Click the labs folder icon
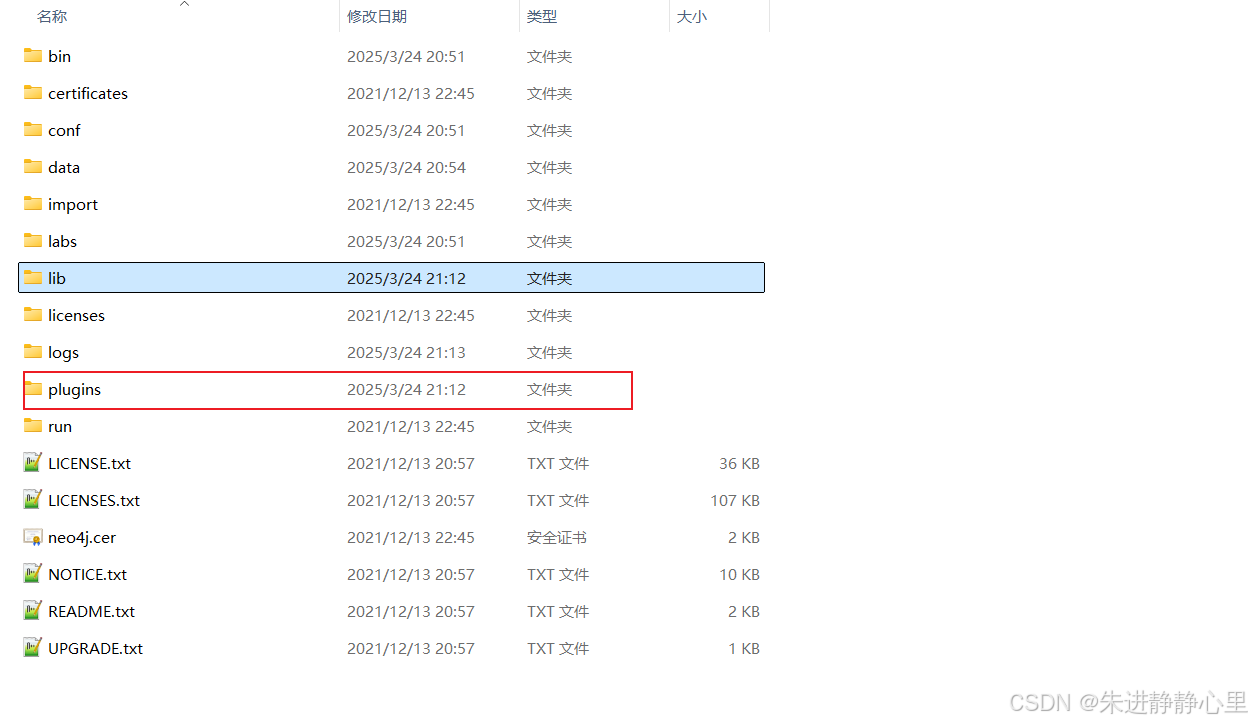The height and width of the screenshot is (724, 1252). click(x=31, y=241)
